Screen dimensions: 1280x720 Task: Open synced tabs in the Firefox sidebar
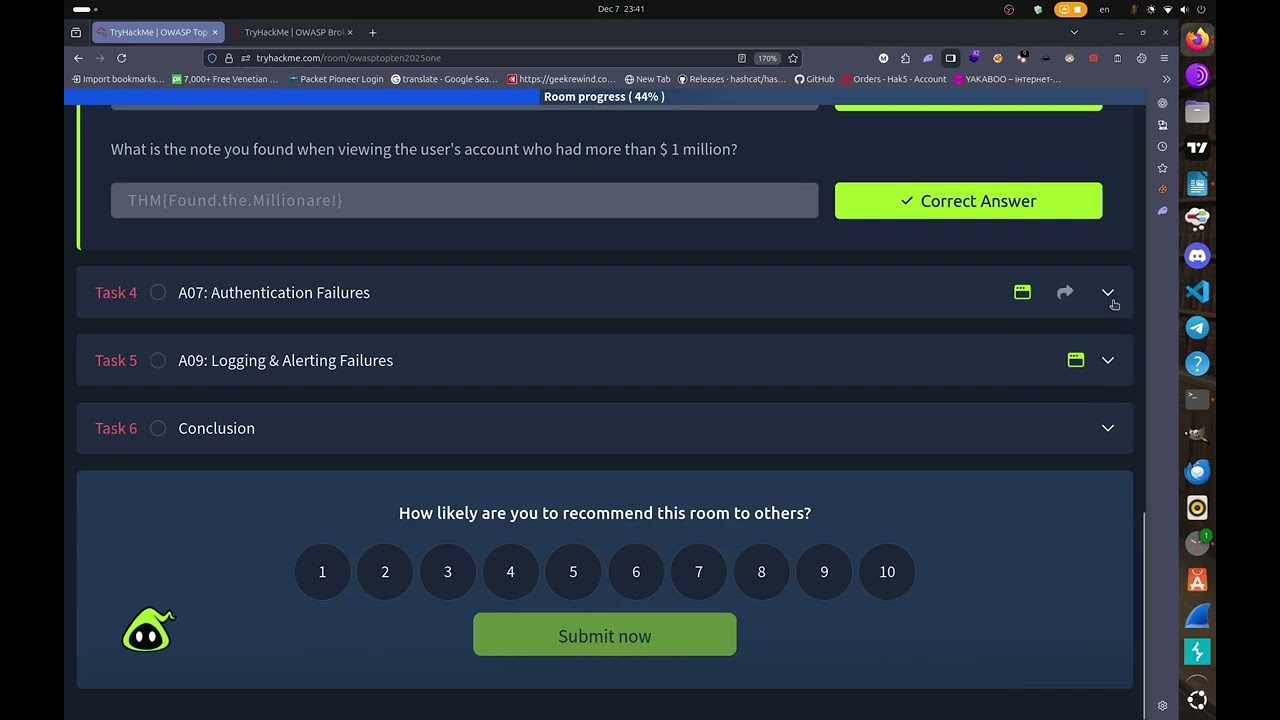tap(1162, 125)
